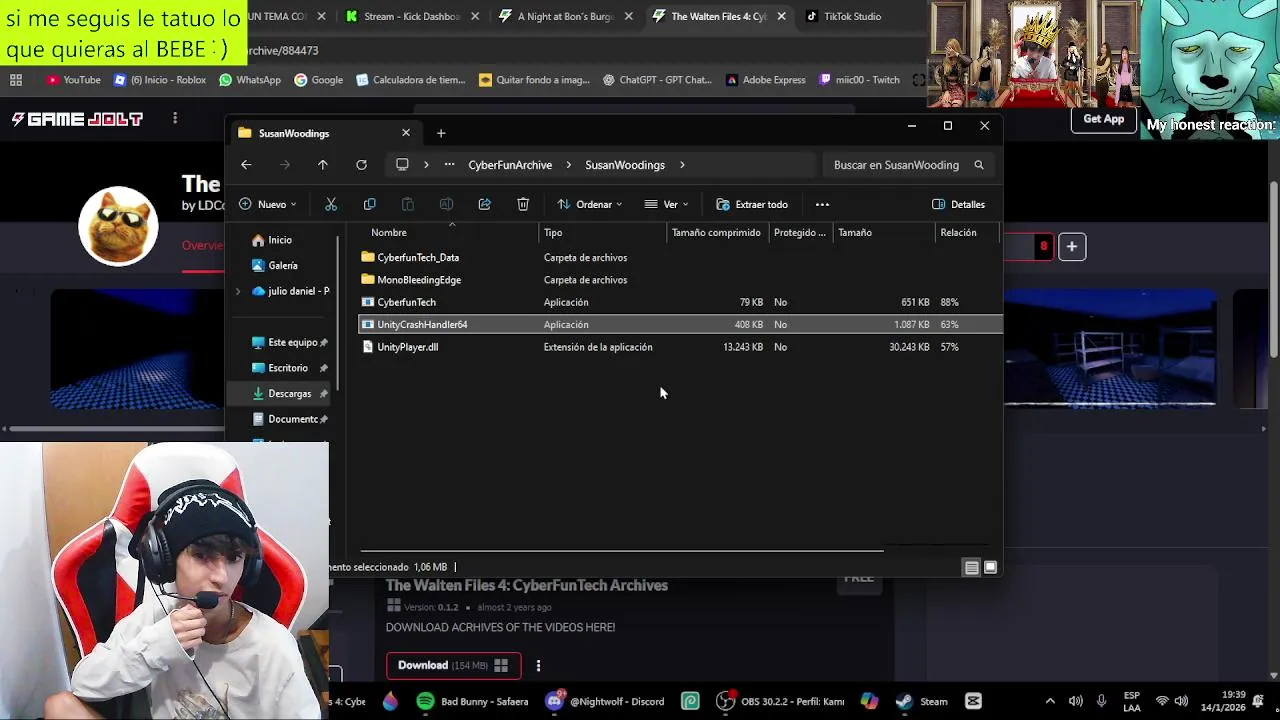Screen dimensions: 1280x720
Task: Open Discord @Nightwolf in the taskbar
Action: tap(605, 701)
